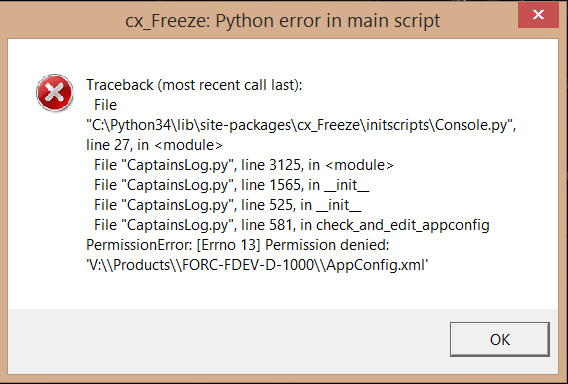Click the 'Traceback (most recent call last):' line
The height and width of the screenshot is (384, 568).
[194, 85]
